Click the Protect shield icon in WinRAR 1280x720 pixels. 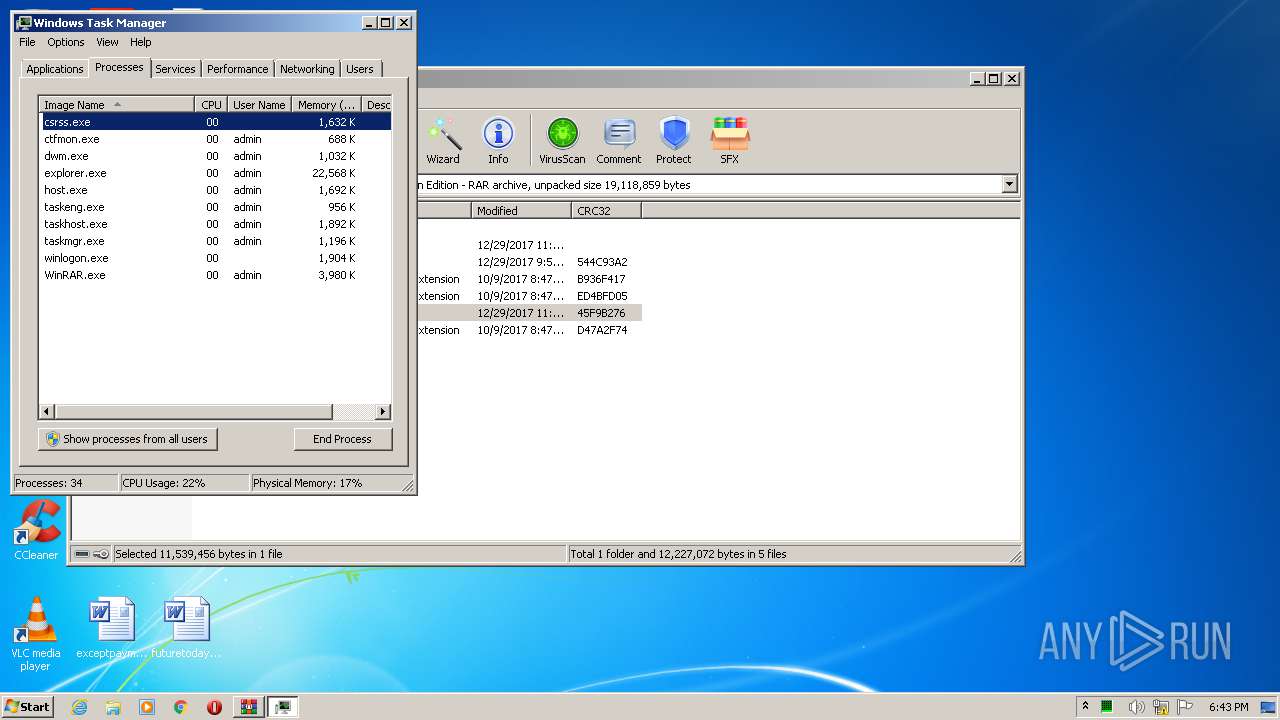674,141
